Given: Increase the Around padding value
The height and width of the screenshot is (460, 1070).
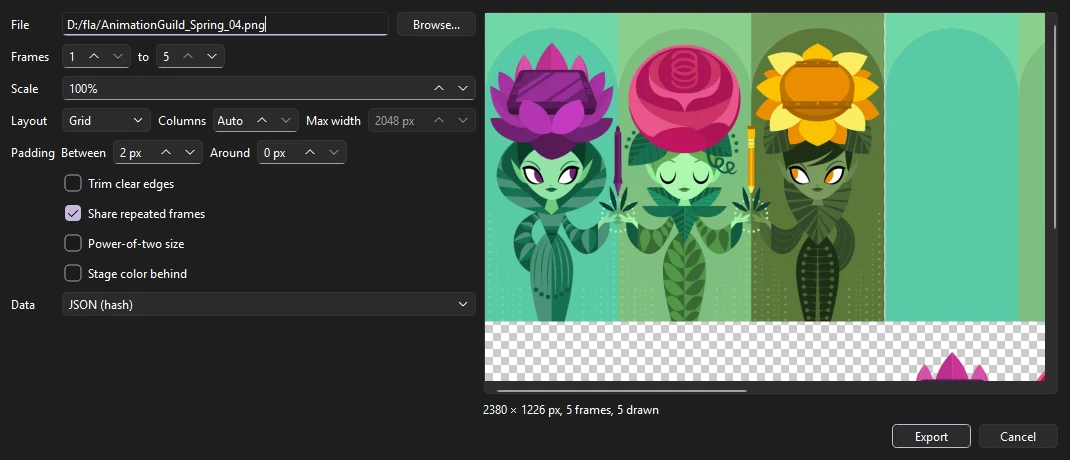Looking at the screenshot, I should [310, 153].
